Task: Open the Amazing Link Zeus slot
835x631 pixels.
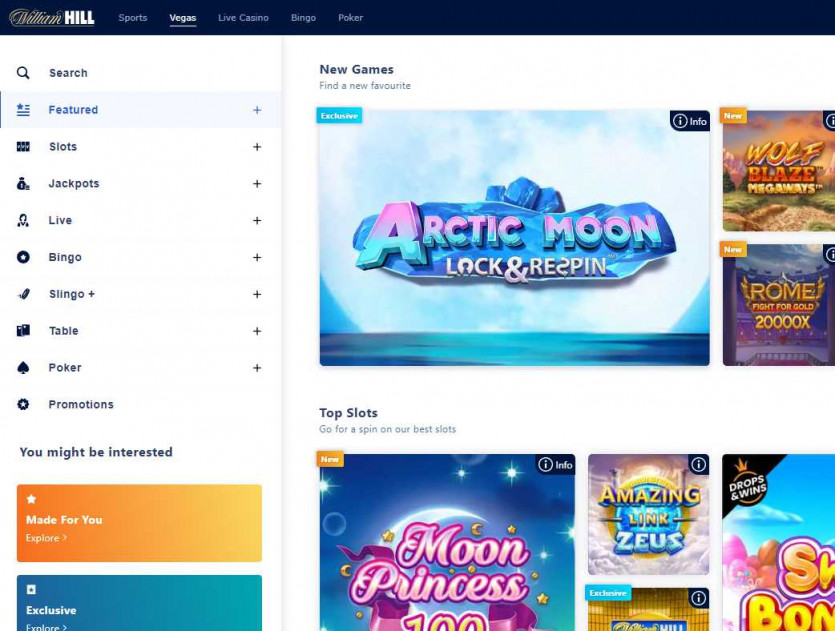Action: [x=649, y=514]
